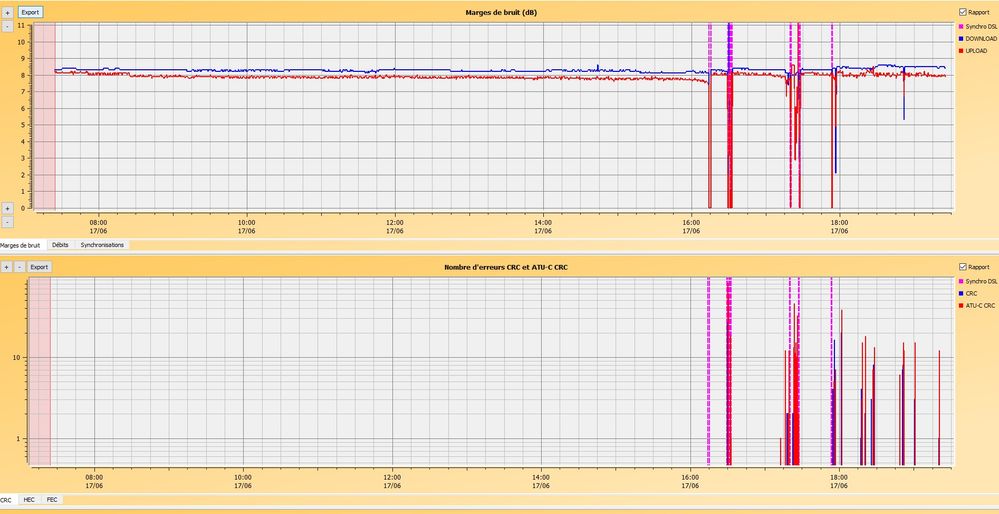Switch to the Débits tab

[60, 244]
